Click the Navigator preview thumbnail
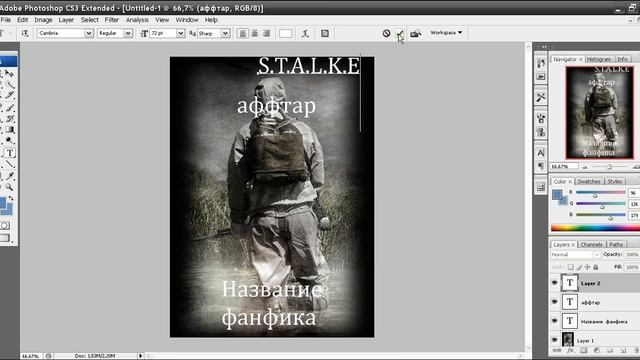 (x=599, y=112)
